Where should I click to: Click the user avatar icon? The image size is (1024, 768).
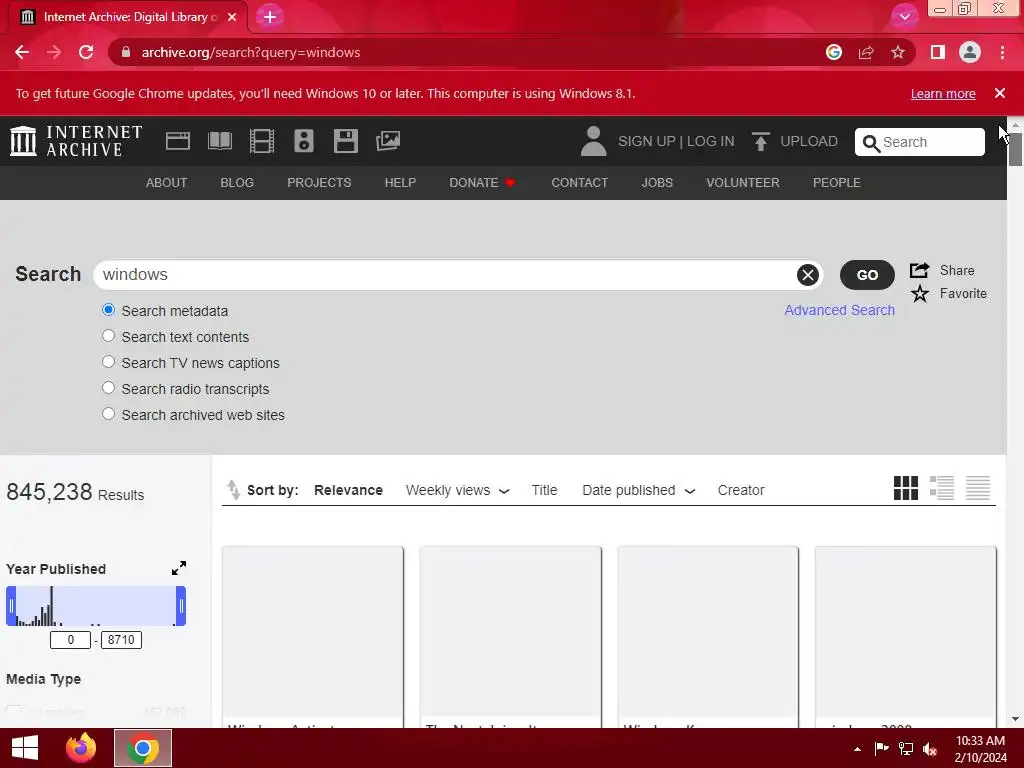(x=593, y=141)
